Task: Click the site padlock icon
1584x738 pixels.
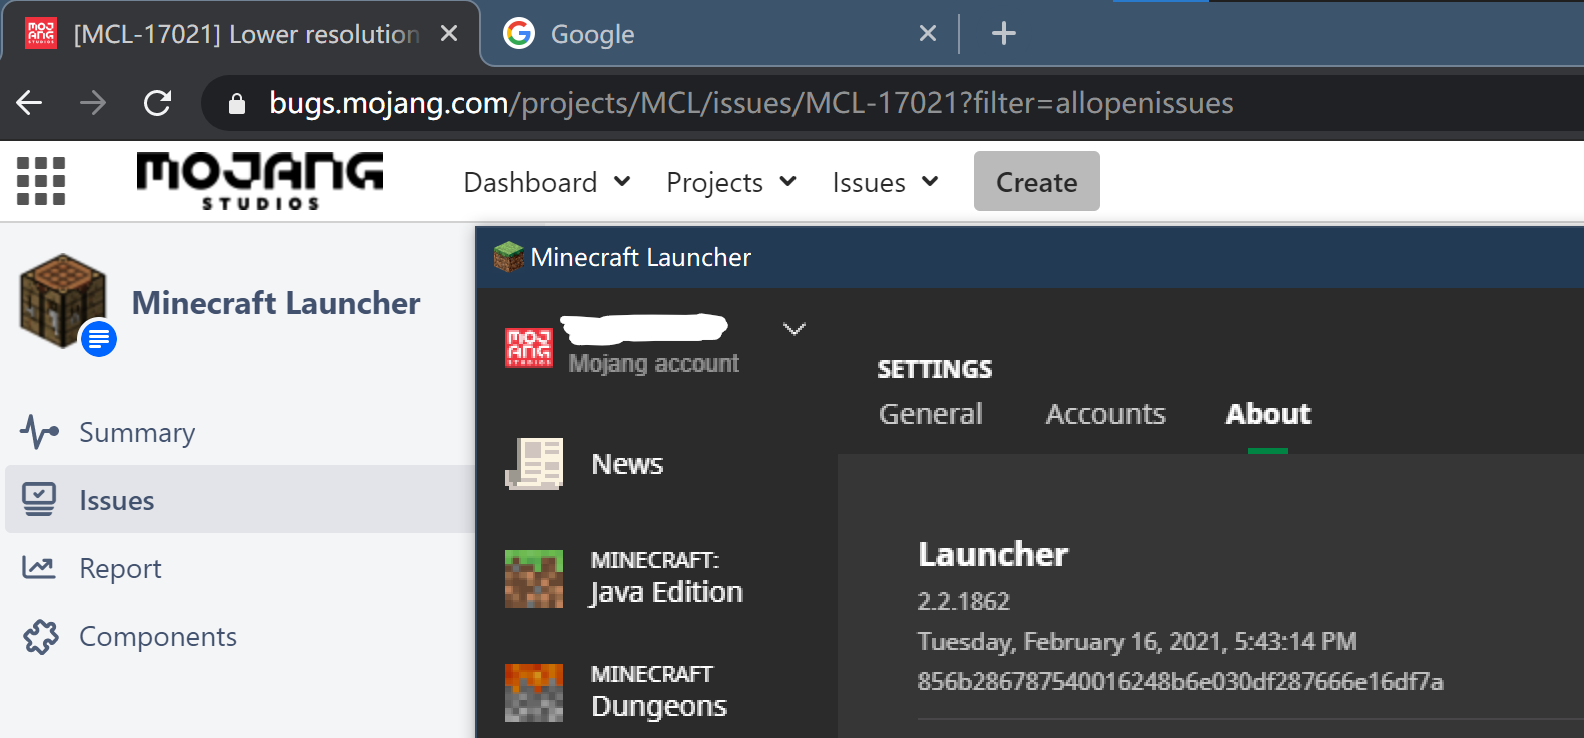Action: pyautogui.click(x=237, y=104)
